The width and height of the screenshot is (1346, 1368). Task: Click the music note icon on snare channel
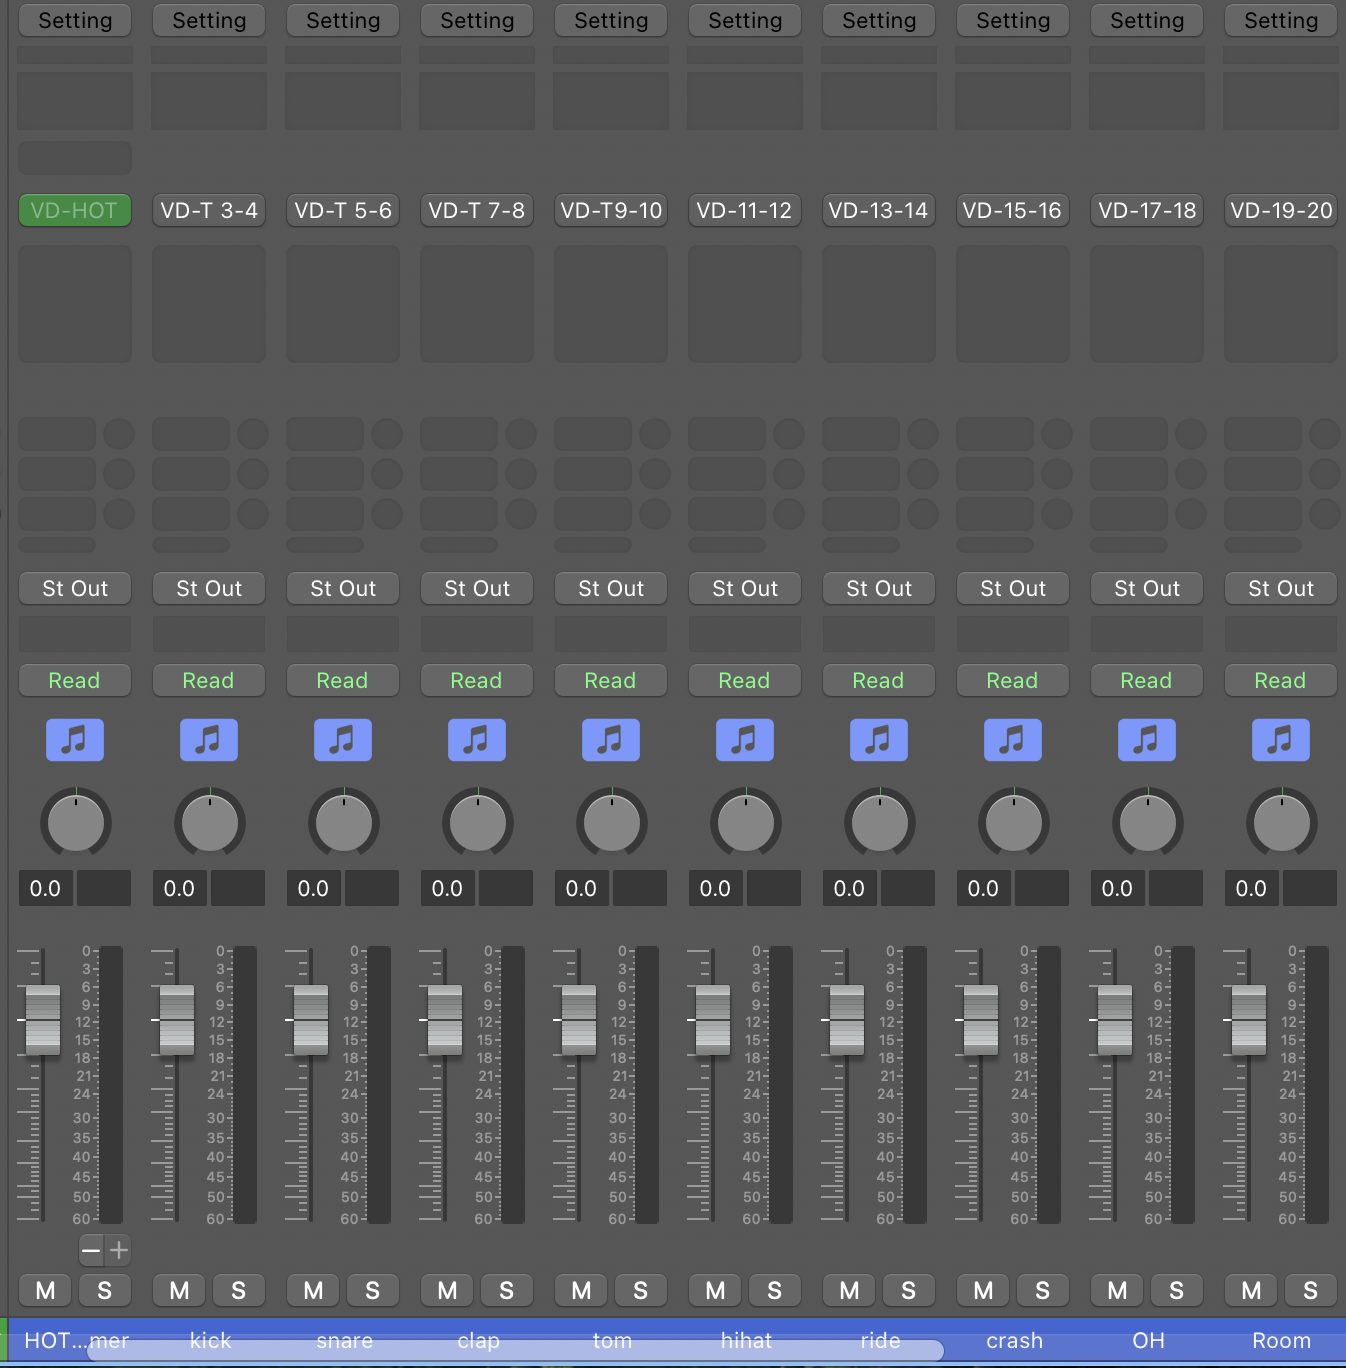coord(343,740)
